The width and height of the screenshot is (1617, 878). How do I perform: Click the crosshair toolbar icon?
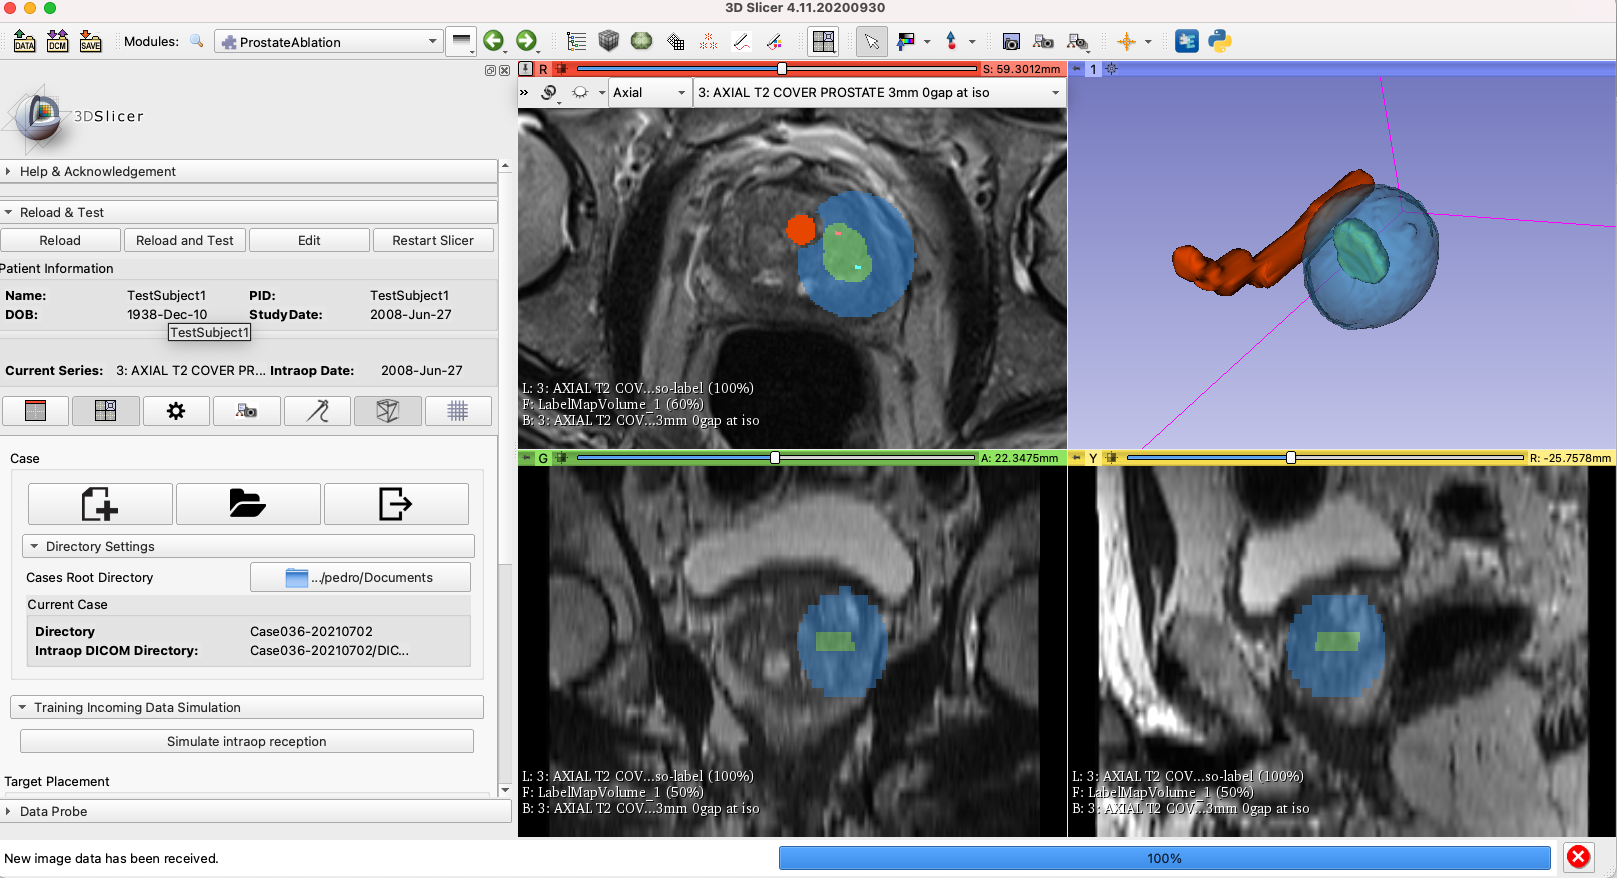click(1126, 41)
